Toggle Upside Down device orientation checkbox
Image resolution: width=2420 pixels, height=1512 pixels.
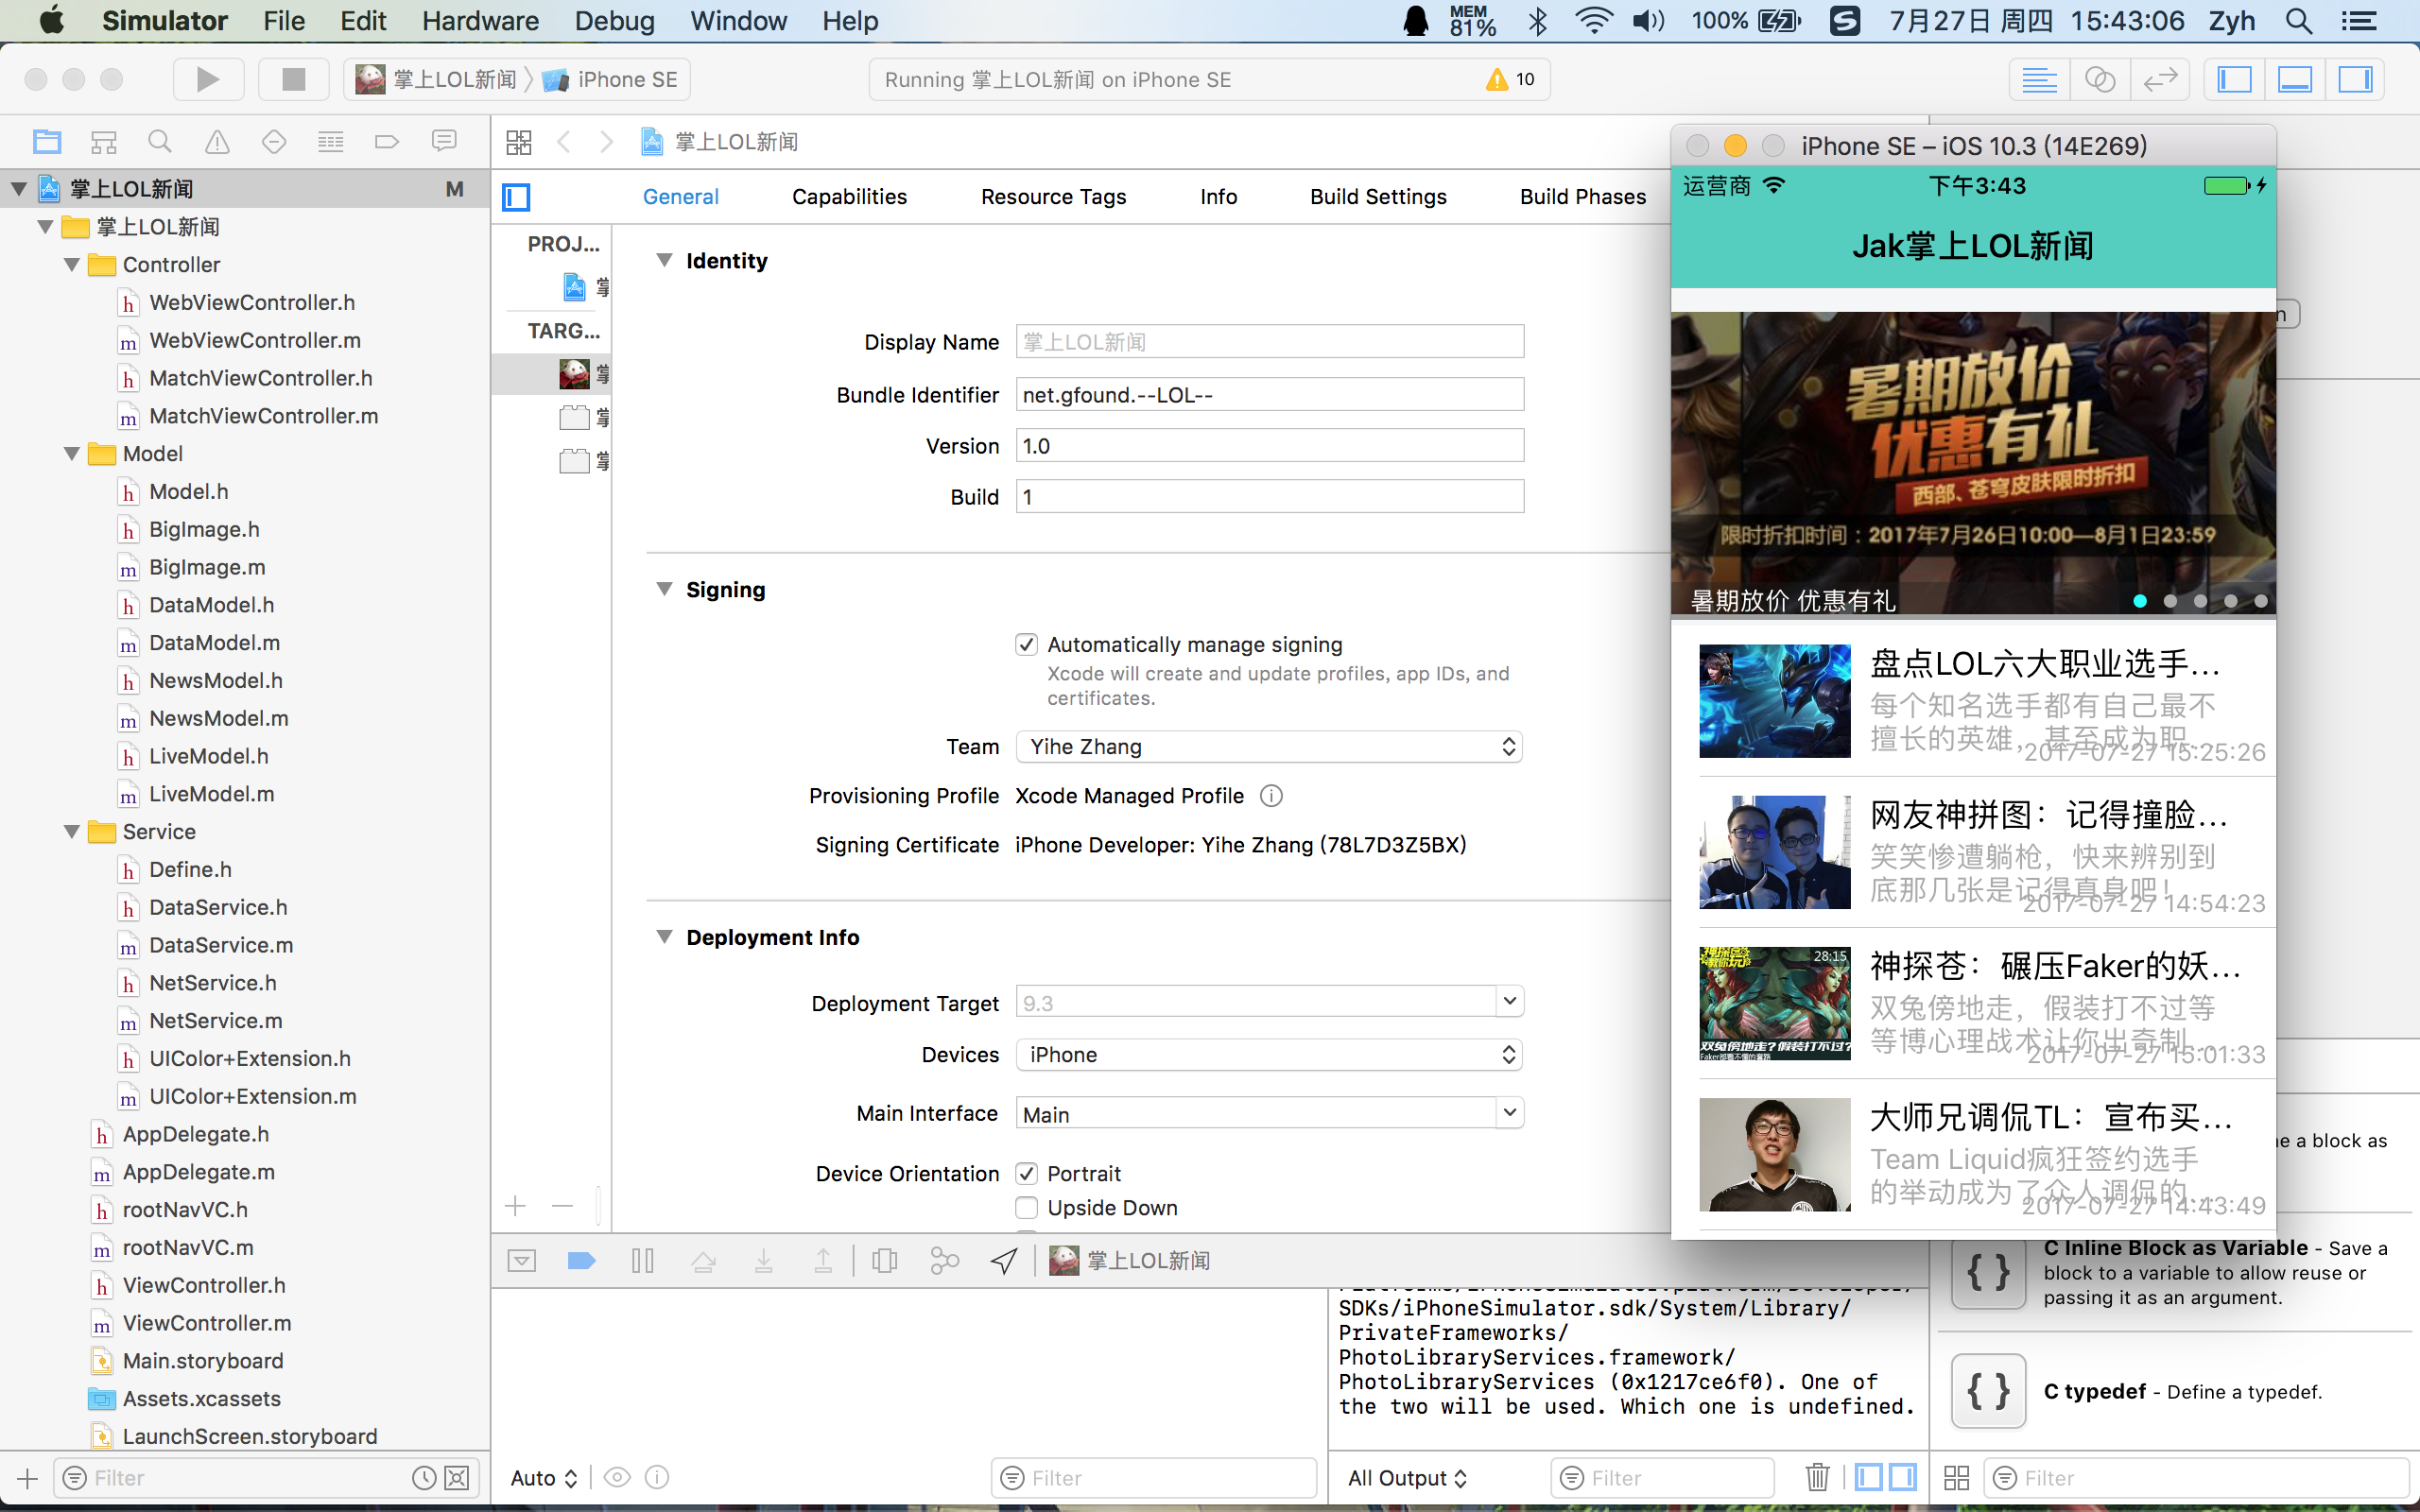pos(1027,1207)
